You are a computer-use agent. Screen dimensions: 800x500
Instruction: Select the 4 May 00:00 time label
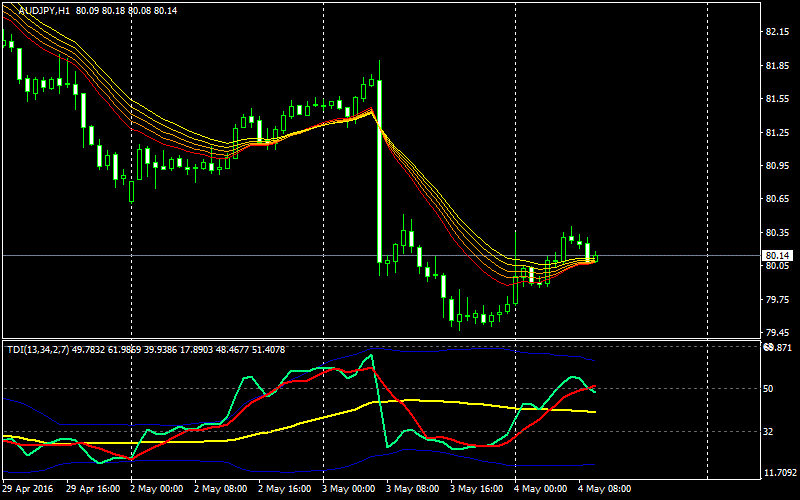[x=541, y=489]
